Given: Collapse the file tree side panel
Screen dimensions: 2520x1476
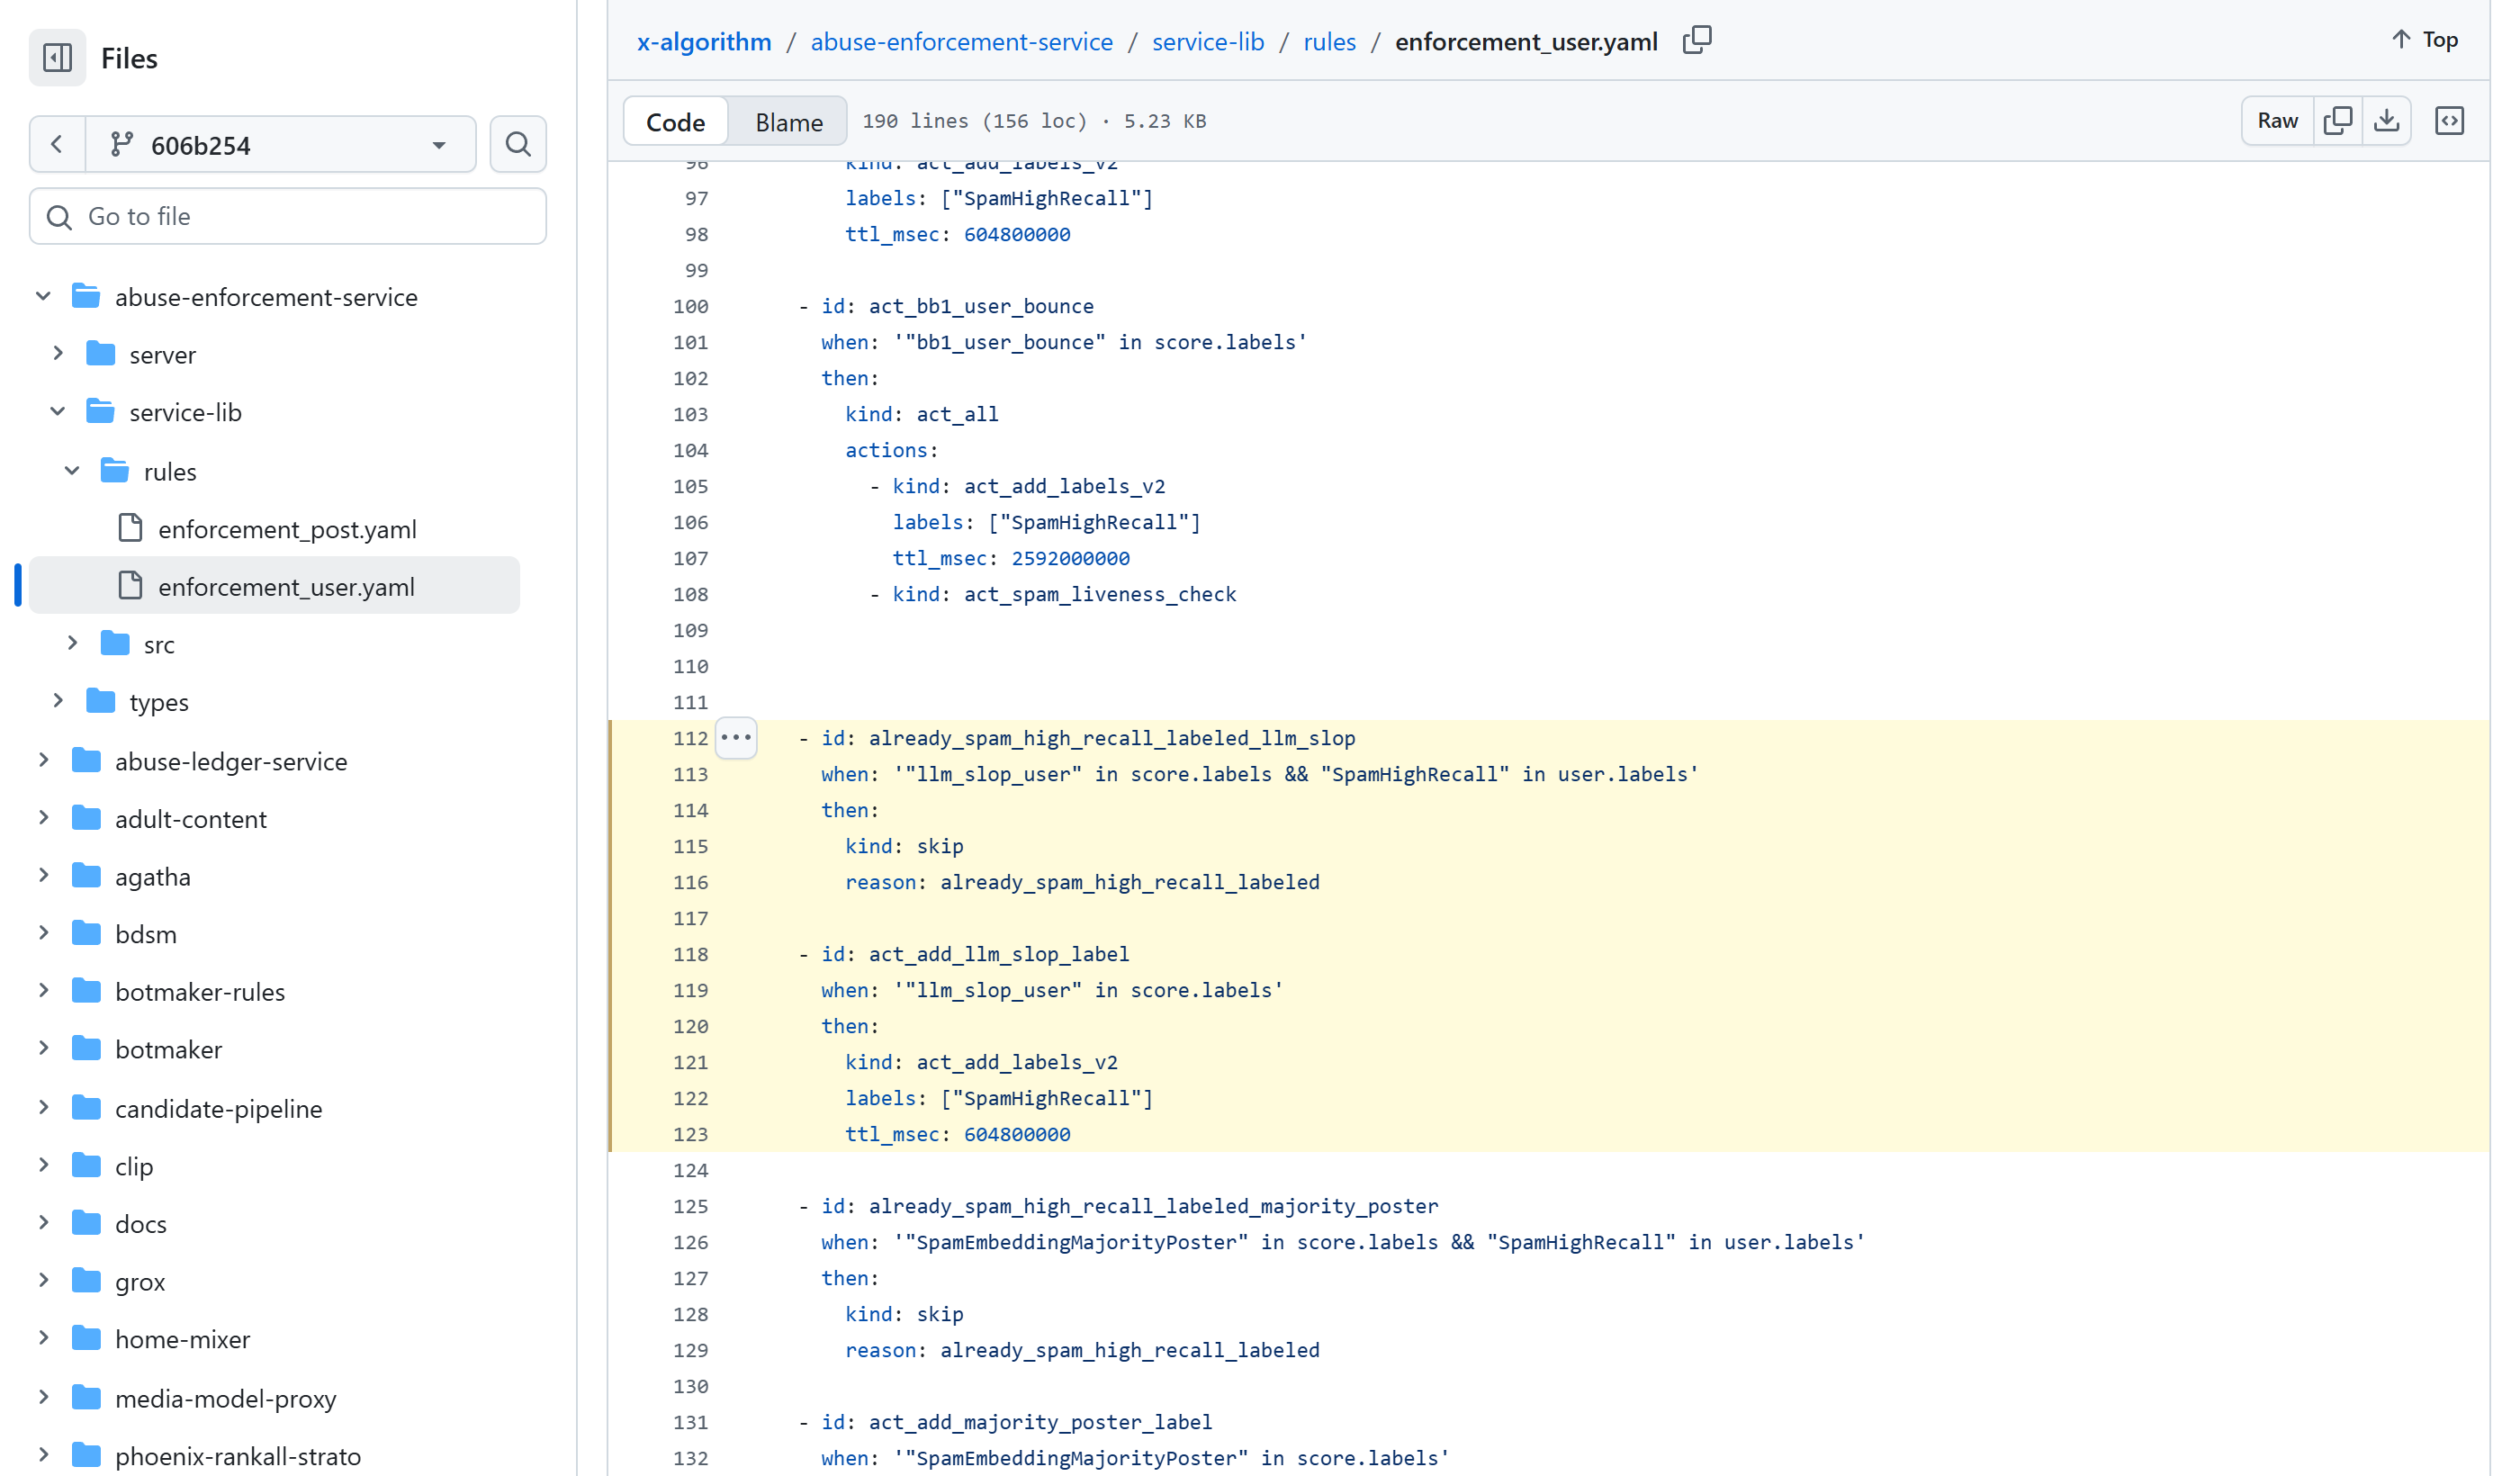Looking at the screenshot, I should click(57, 58).
